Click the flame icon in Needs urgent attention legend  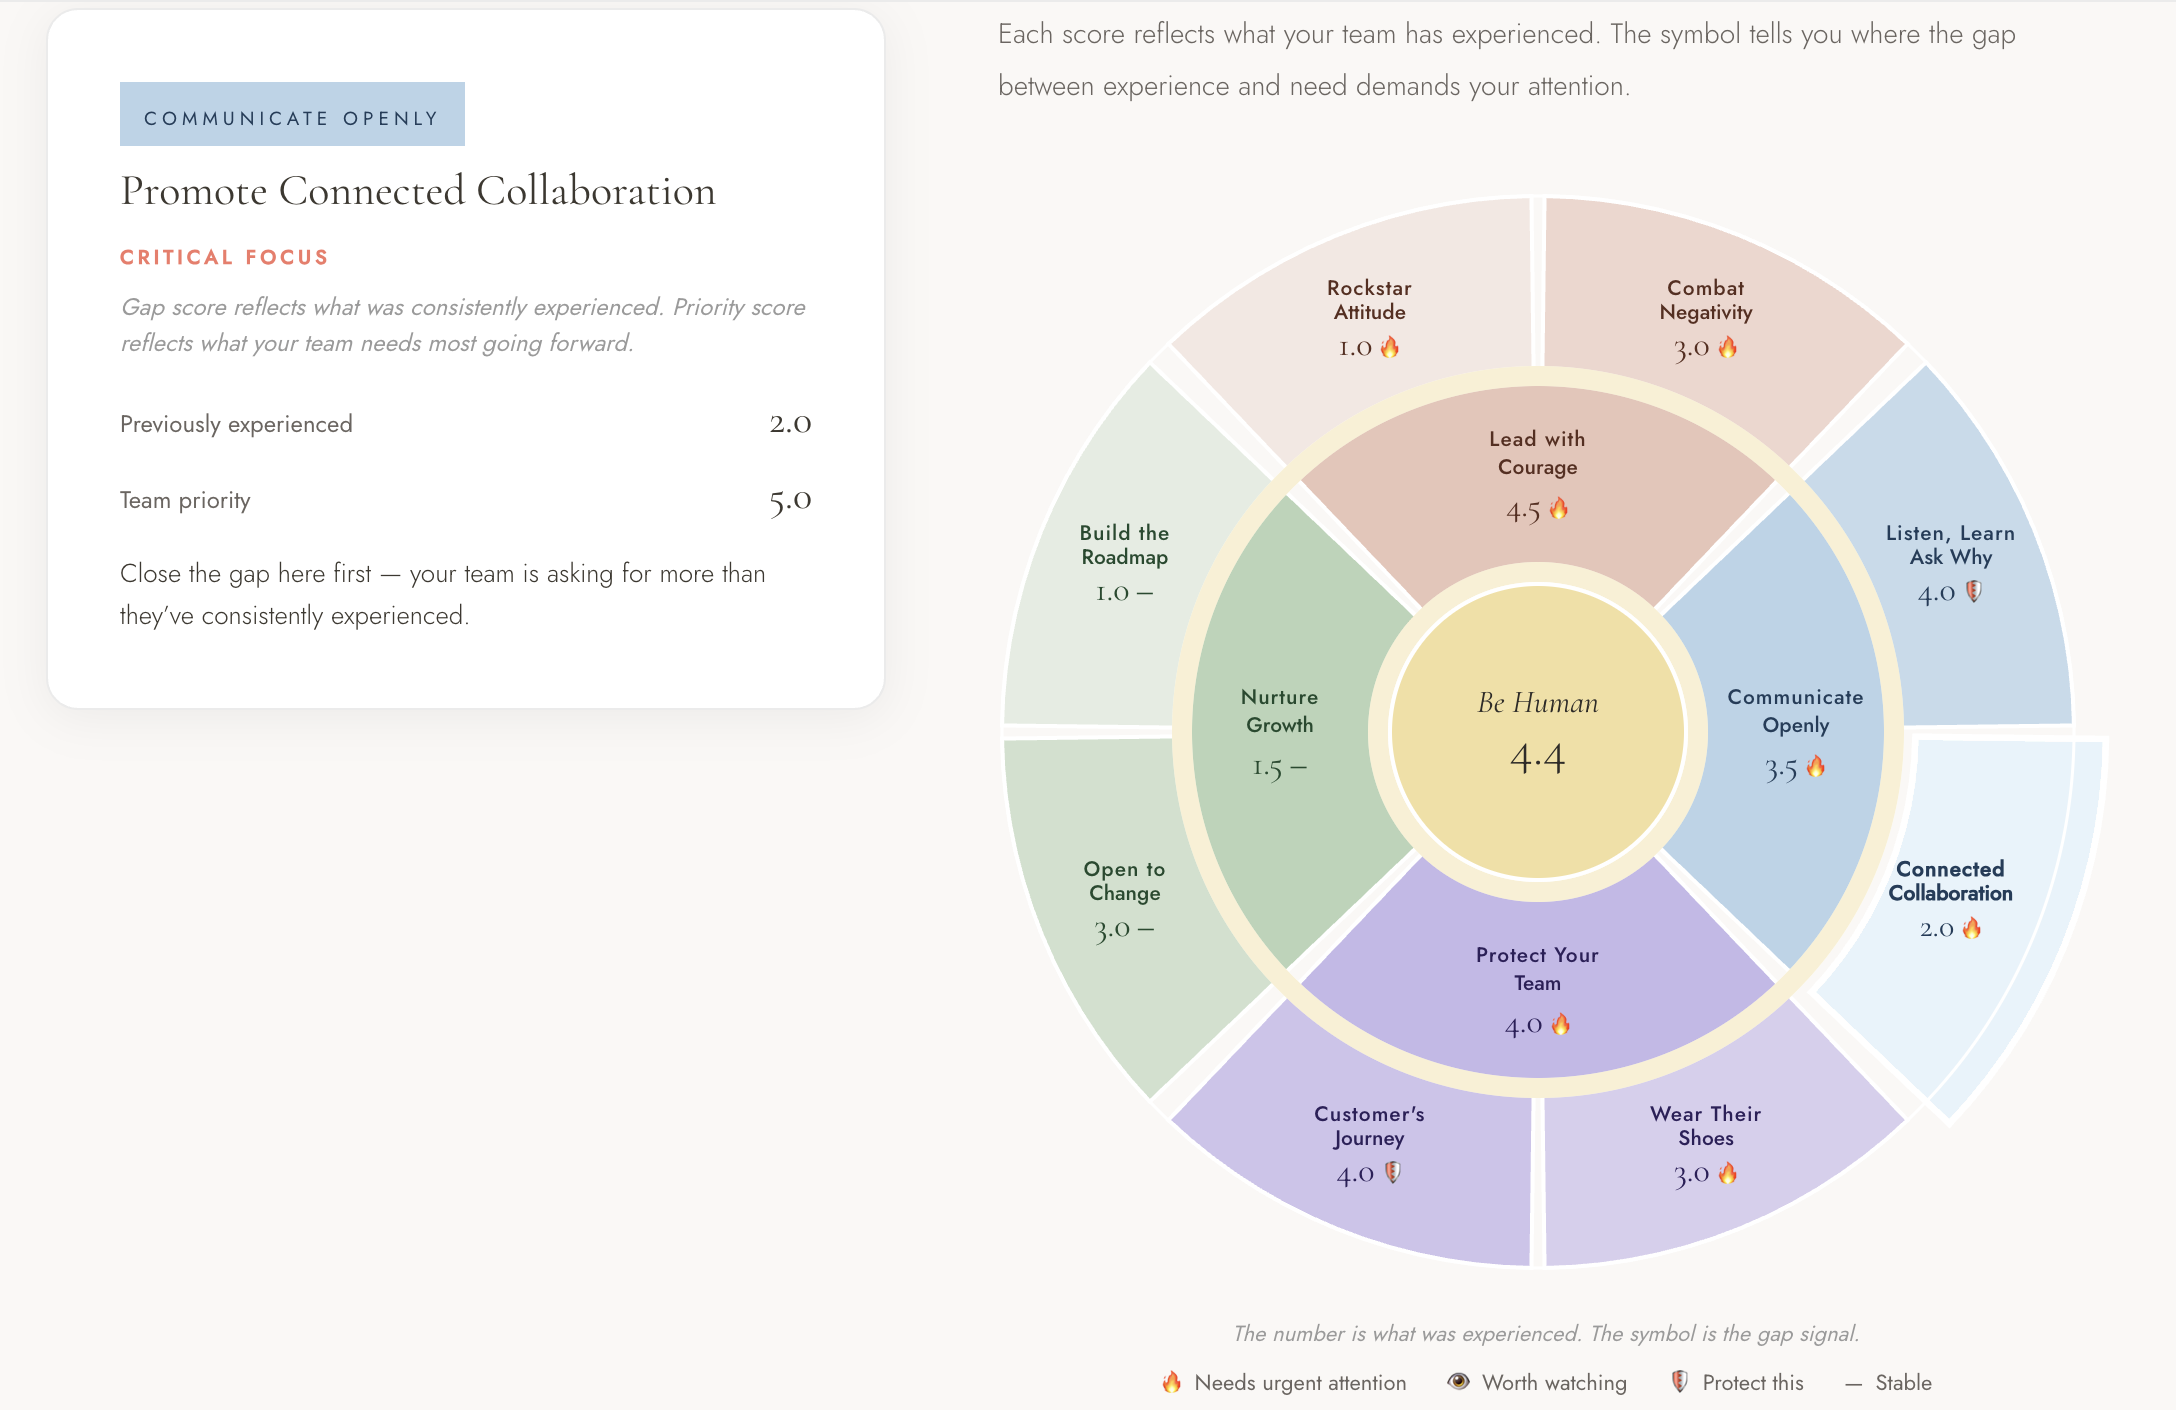click(1172, 1382)
